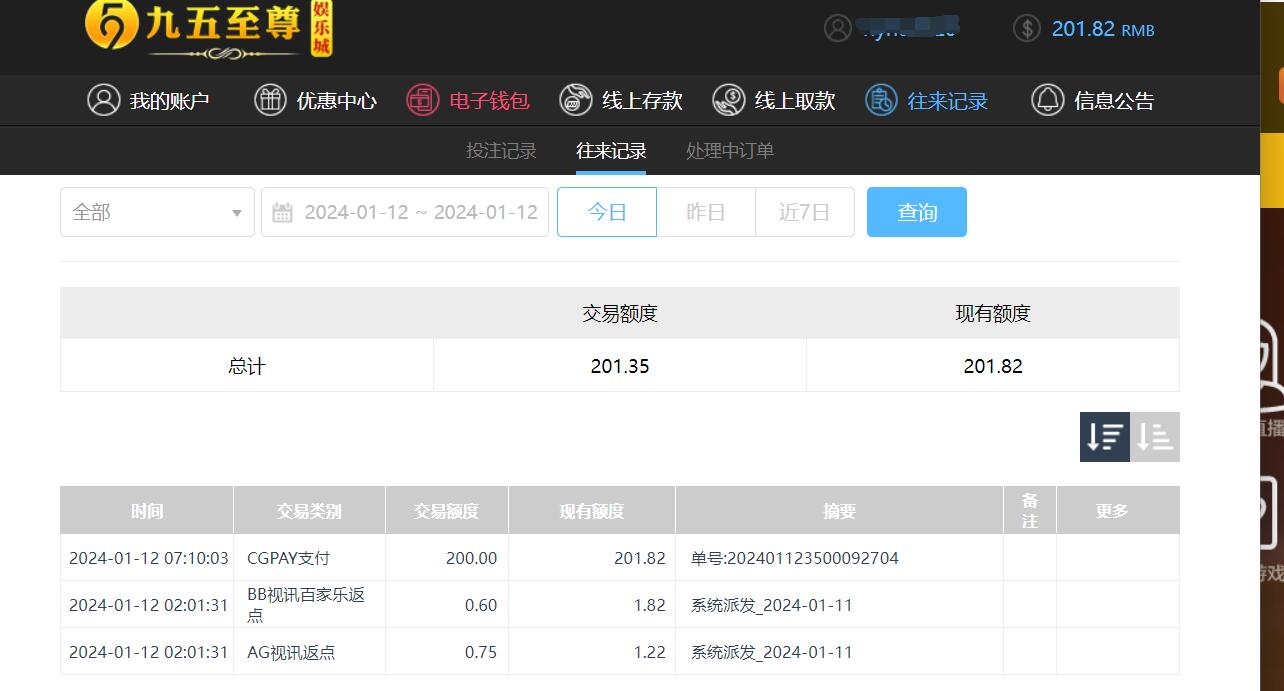This screenshot has height=691, width=1284.
Task: Click the 信息公告 bell icon
Action: 1047,100
